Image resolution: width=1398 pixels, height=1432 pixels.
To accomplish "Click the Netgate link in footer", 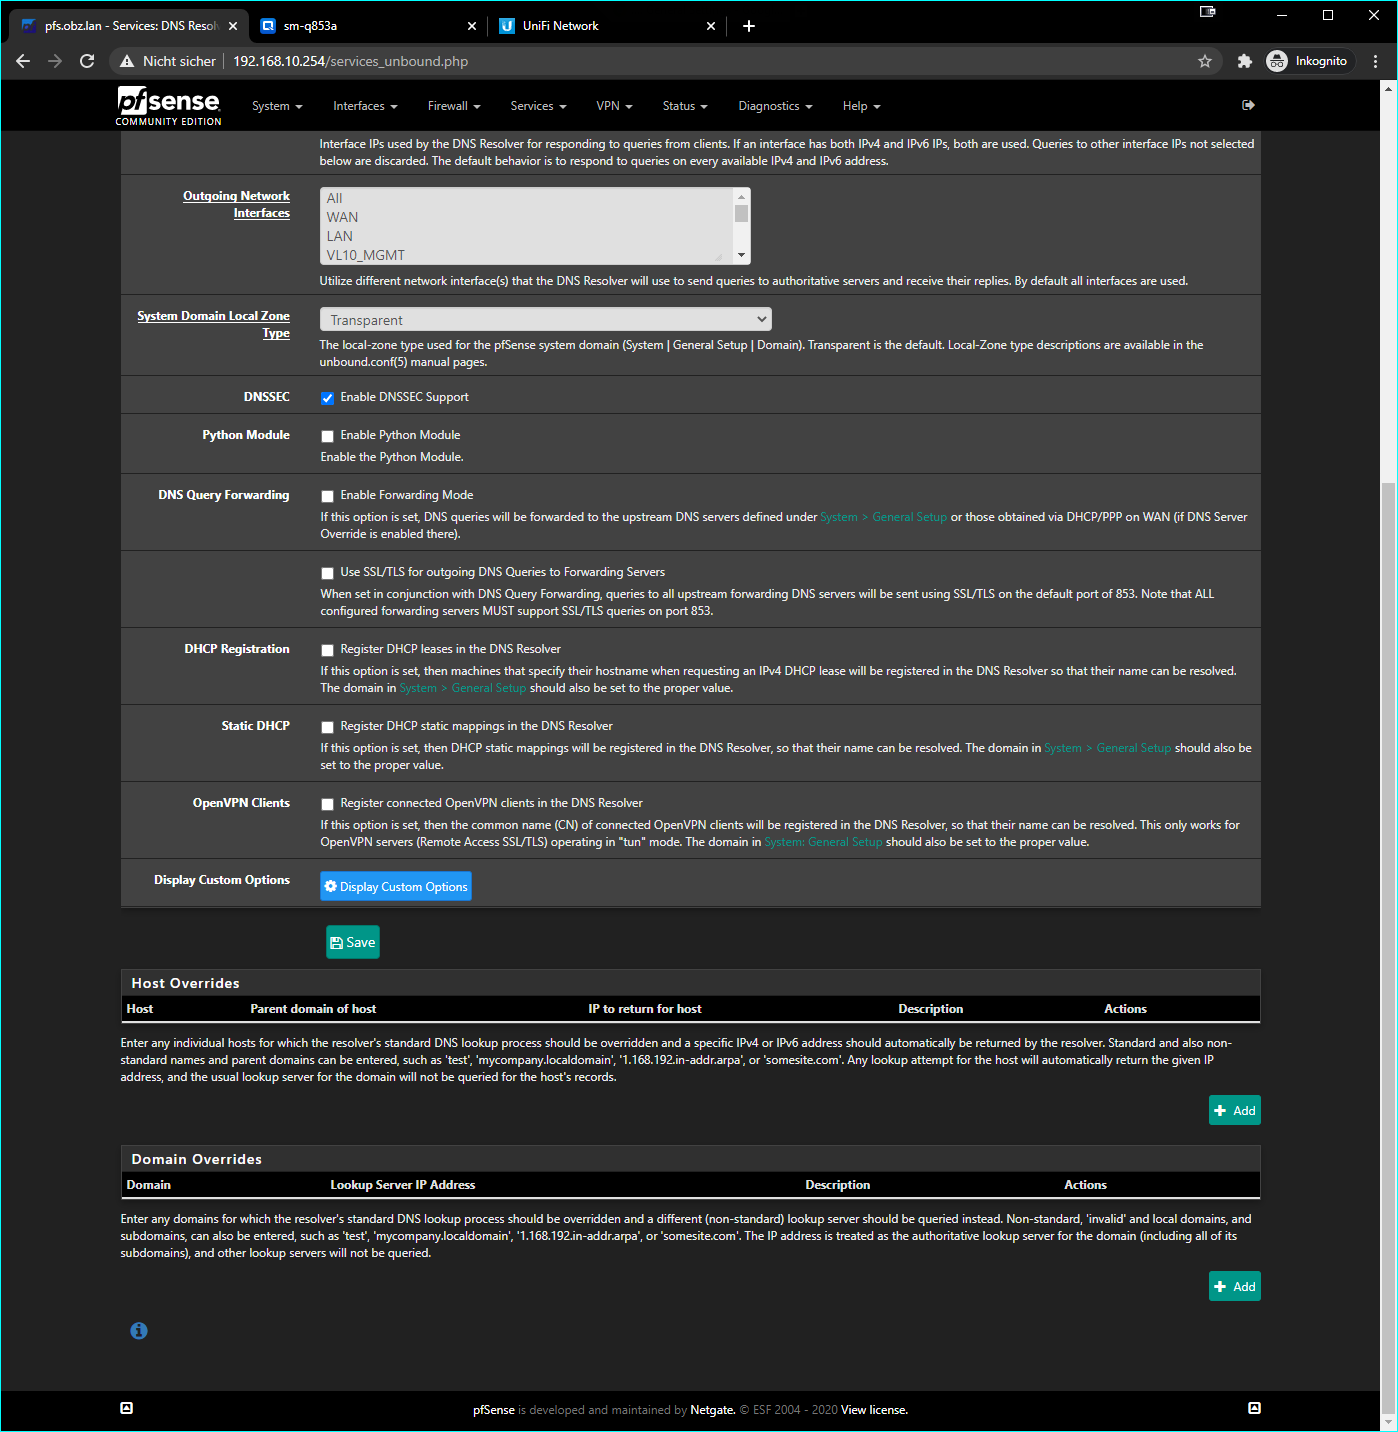I will 712,1410.
